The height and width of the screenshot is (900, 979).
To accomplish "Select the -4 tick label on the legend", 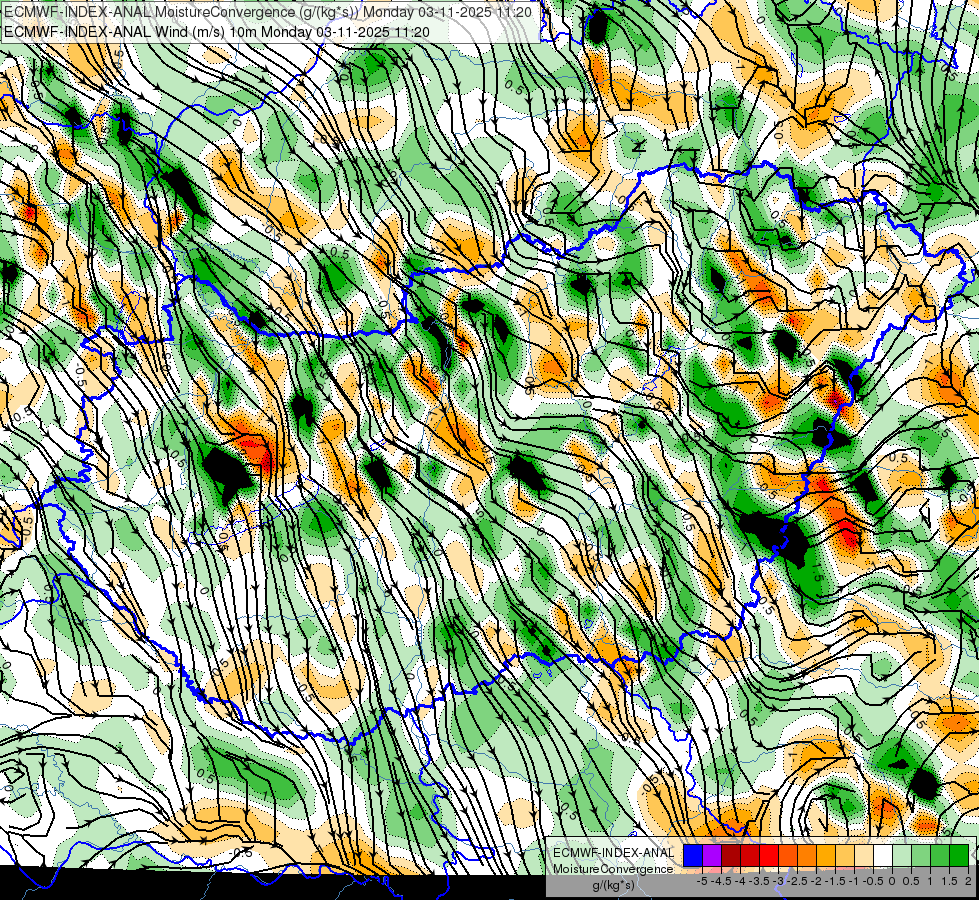I will pyautogui.click(x=740, y=881).
